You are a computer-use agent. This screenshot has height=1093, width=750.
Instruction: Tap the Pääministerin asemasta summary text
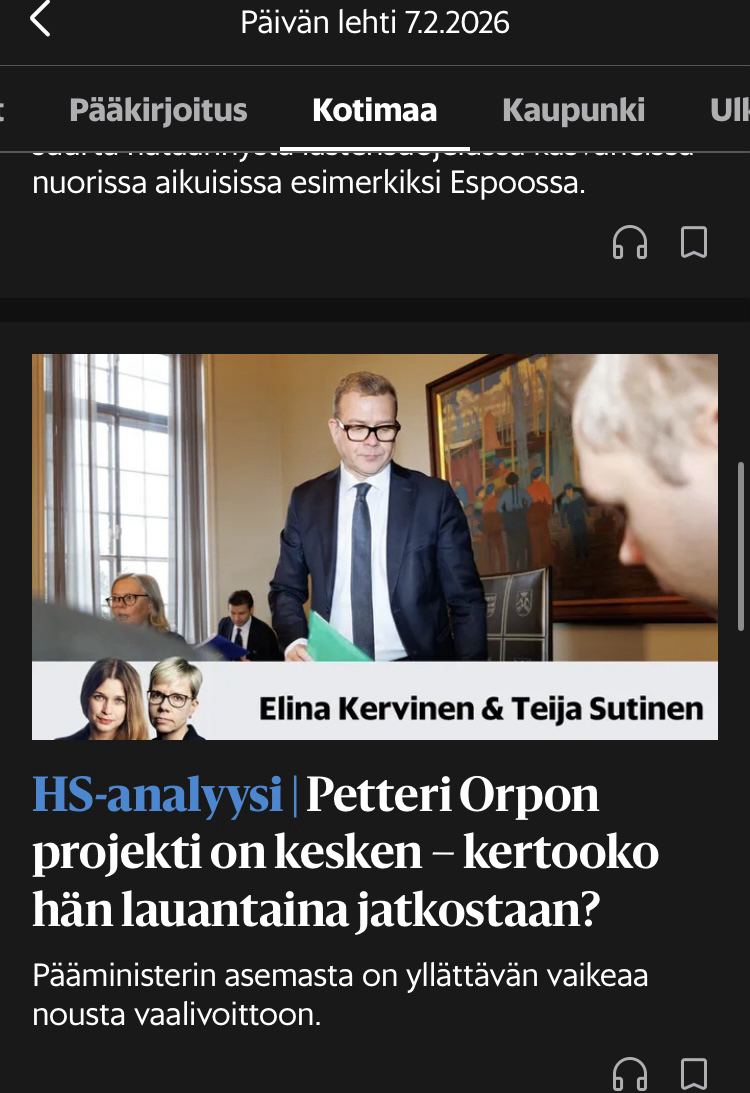coord(340,995)
